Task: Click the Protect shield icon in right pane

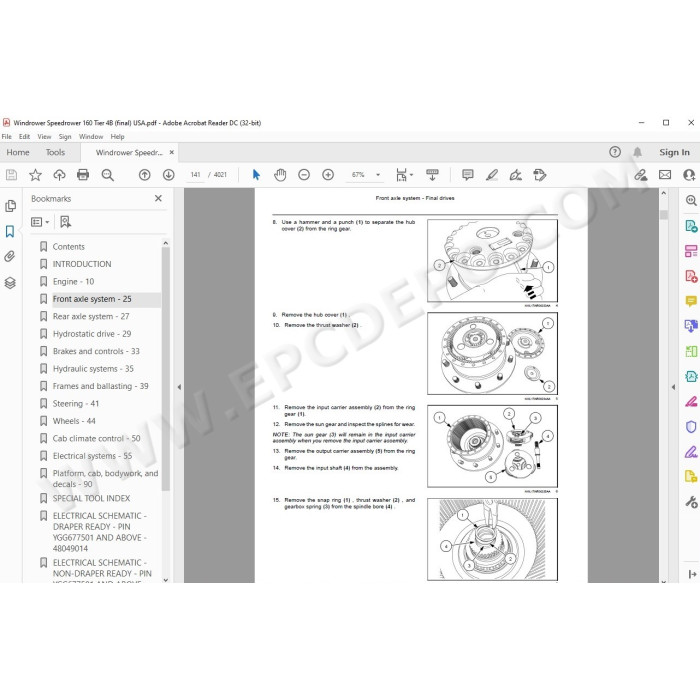Action: (691, 427)
